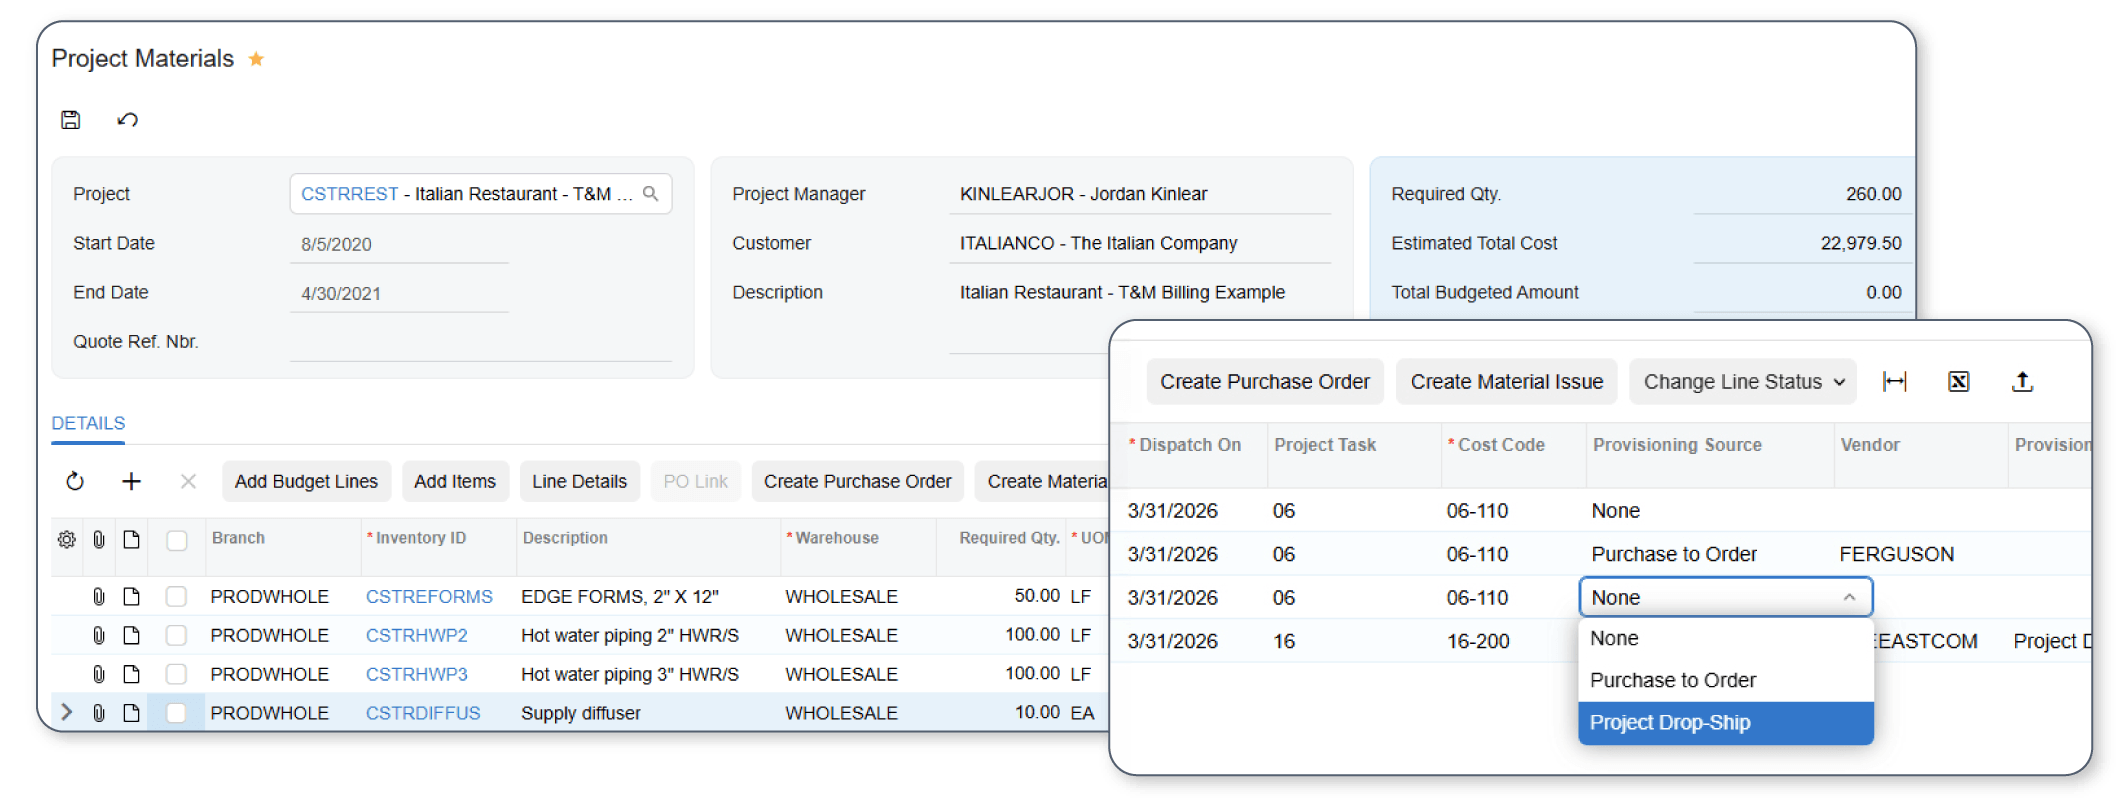This screenshot has width=2125, height=811.
Task: Collapse the Provisioning Source combo box
Action: click(1849, 598)
